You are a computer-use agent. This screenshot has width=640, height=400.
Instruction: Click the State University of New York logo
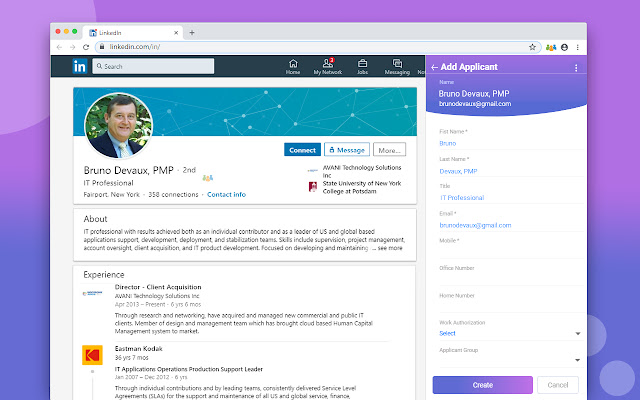tap(313, 187)
